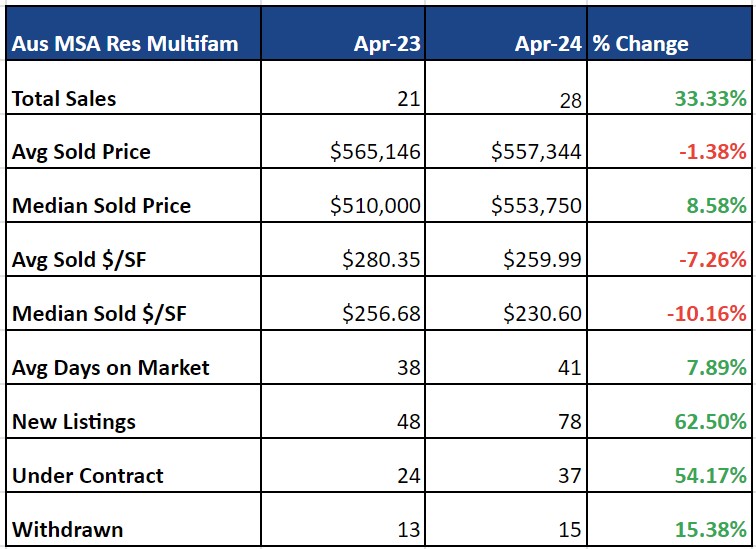Click the 62.50% New Listings change cell

point(709,422)
